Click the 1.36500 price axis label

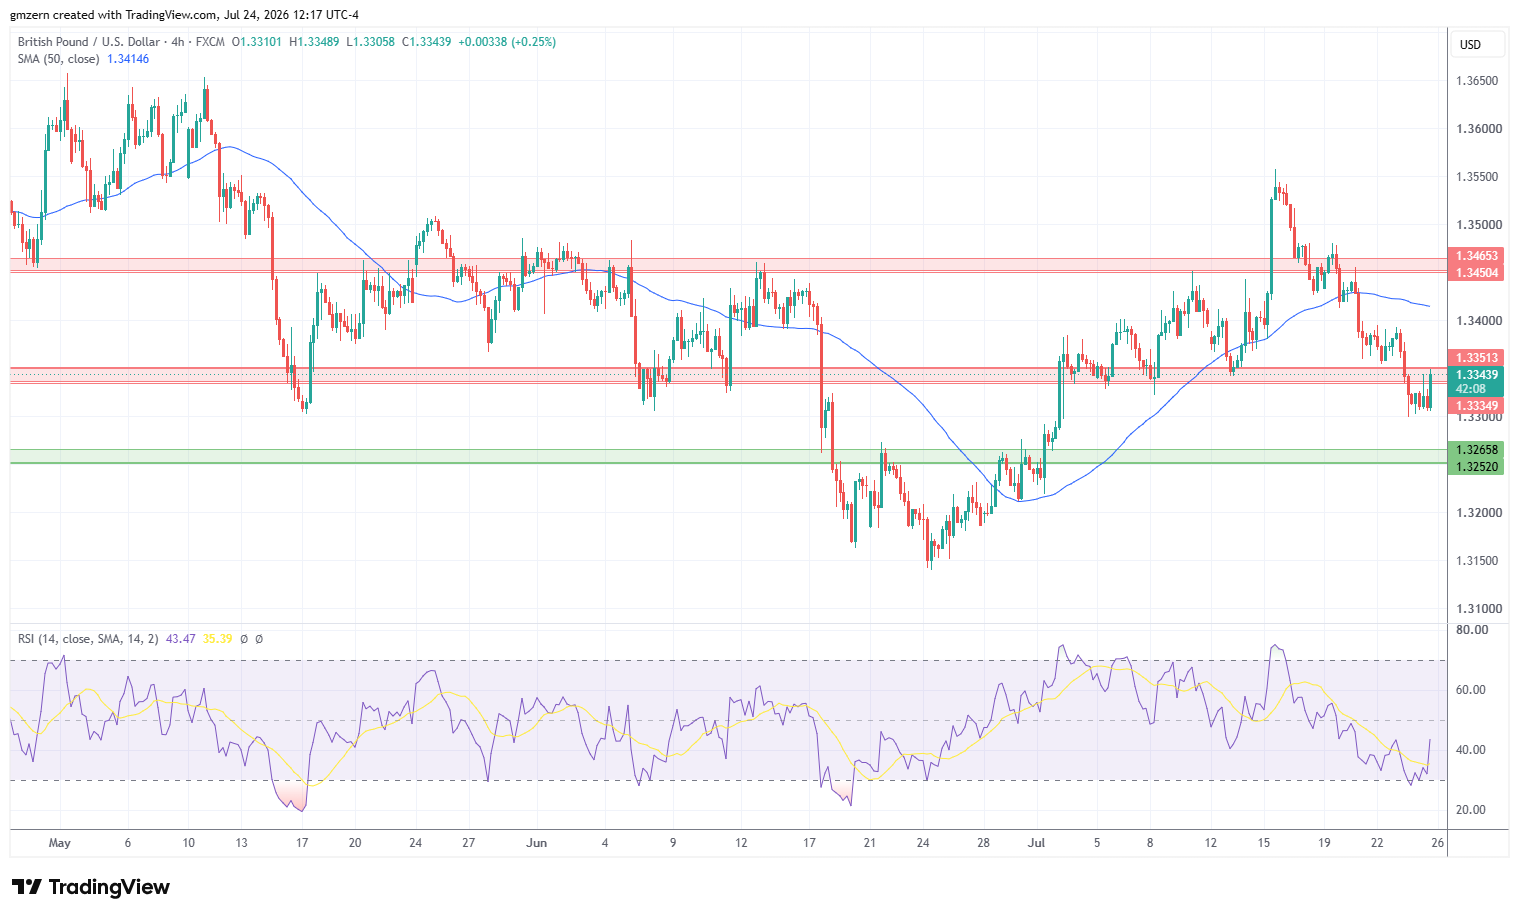[x=1477, y=81]
